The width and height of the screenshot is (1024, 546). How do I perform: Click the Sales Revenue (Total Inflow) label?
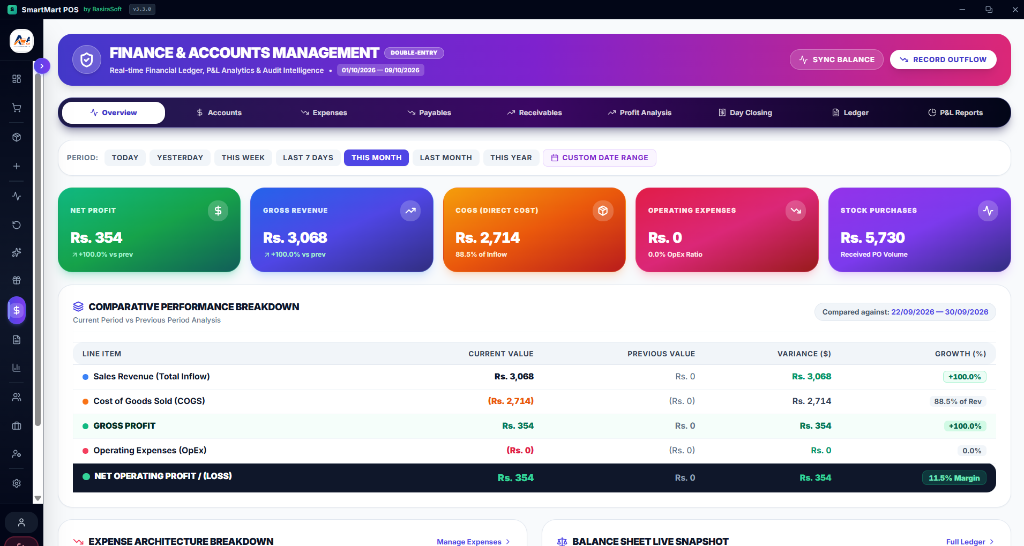click(x=152, y=376)
